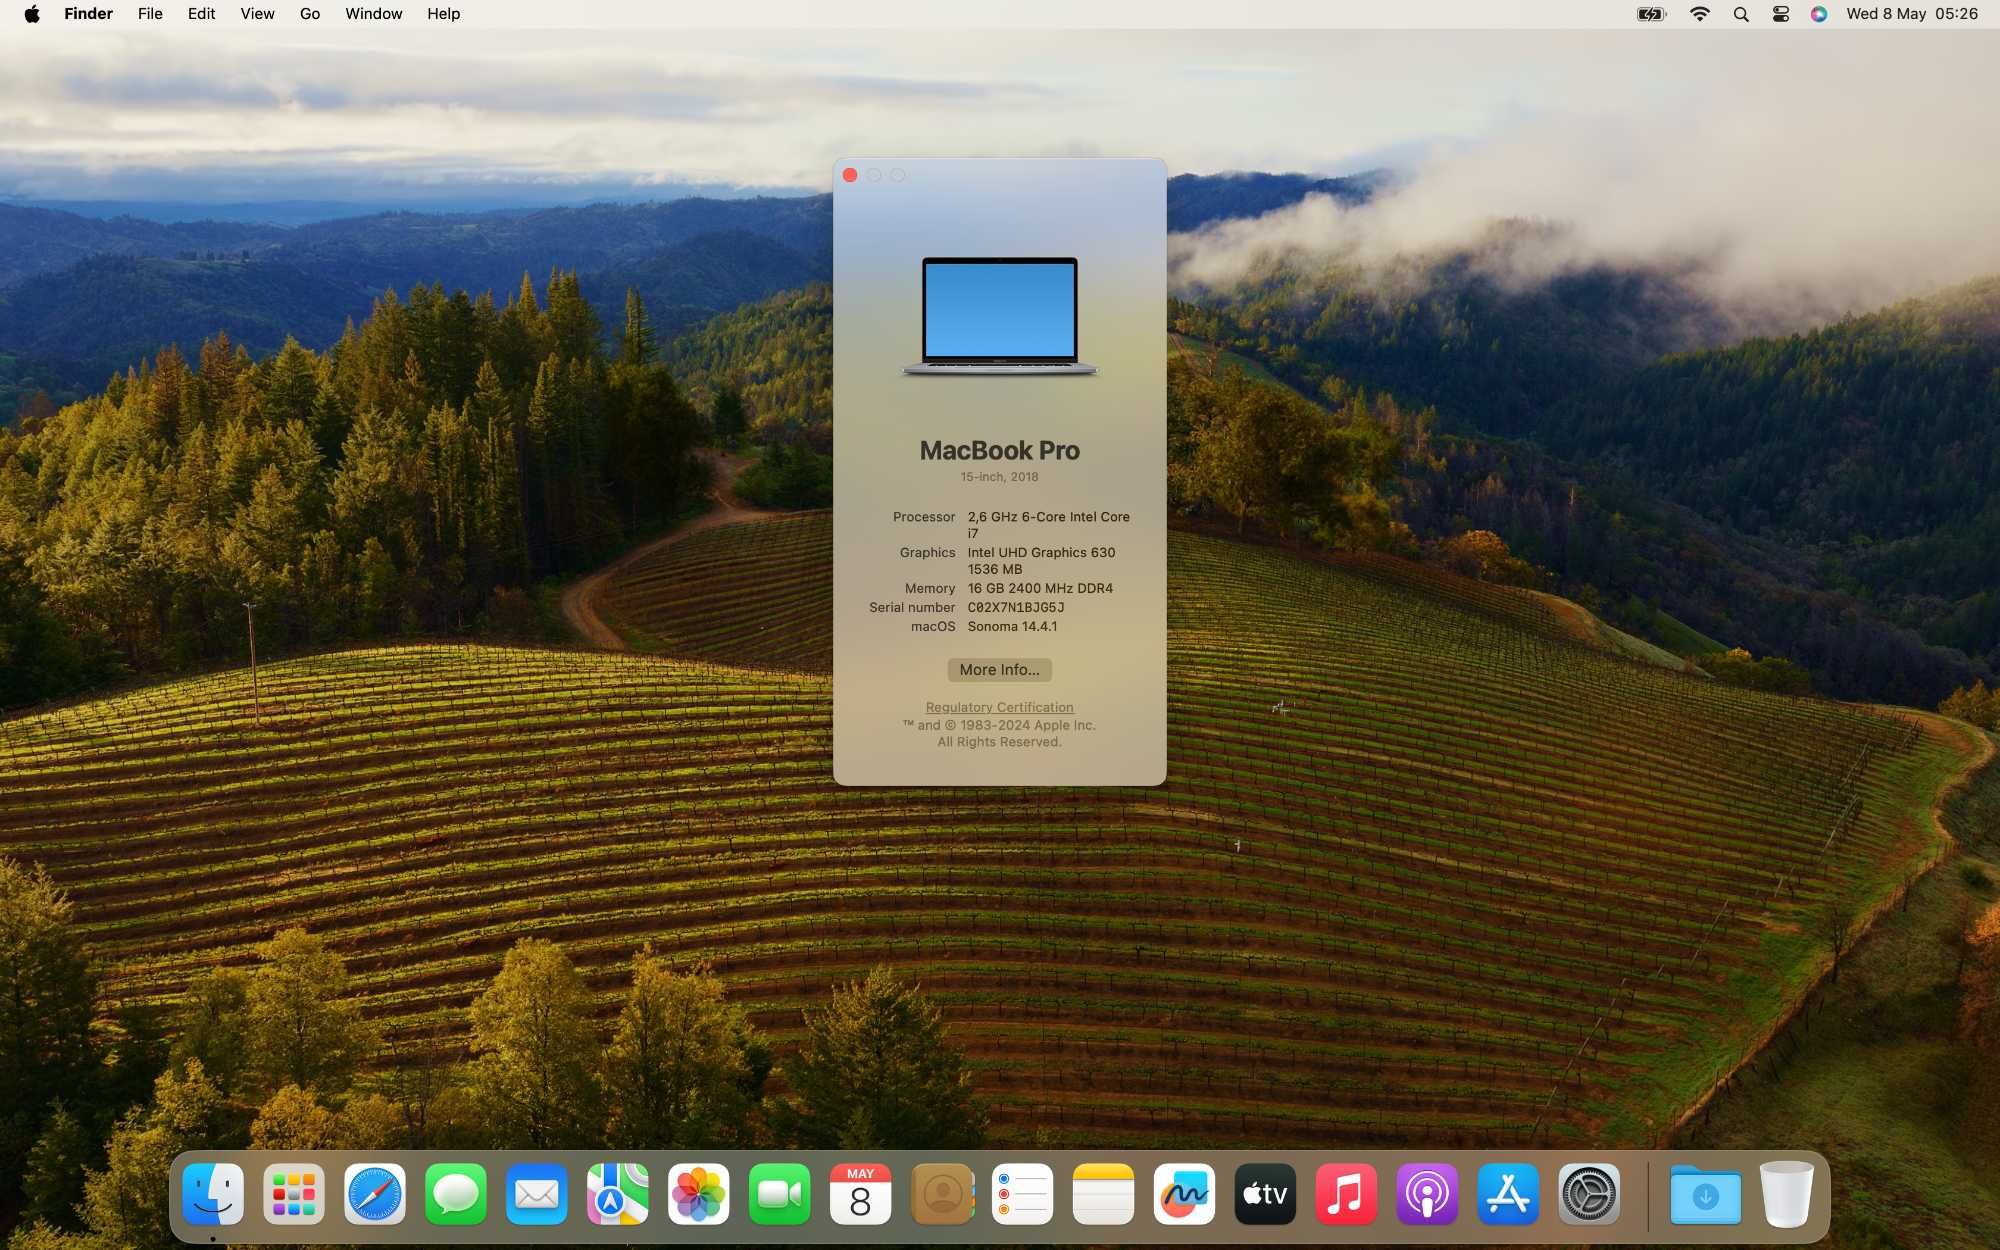Open the Trash in the Dock

1787,1194
